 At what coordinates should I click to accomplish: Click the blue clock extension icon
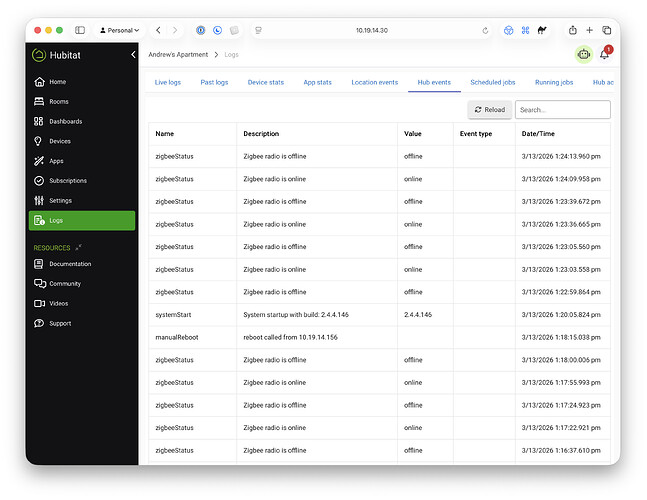click(x=217, y=30)
